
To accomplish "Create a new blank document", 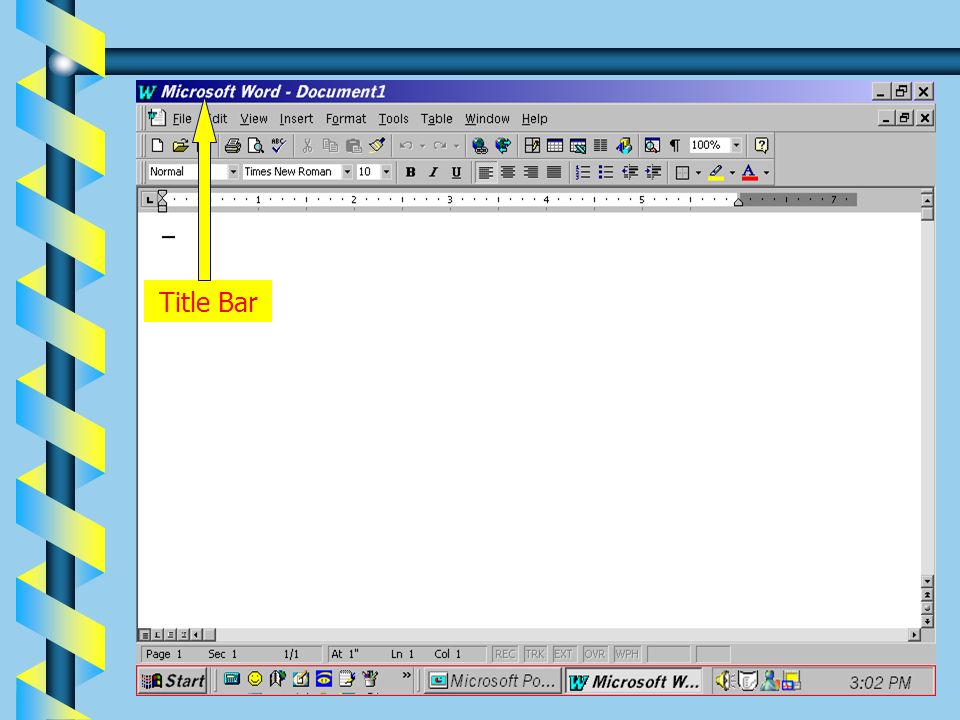I will click(x=157, y=146).
